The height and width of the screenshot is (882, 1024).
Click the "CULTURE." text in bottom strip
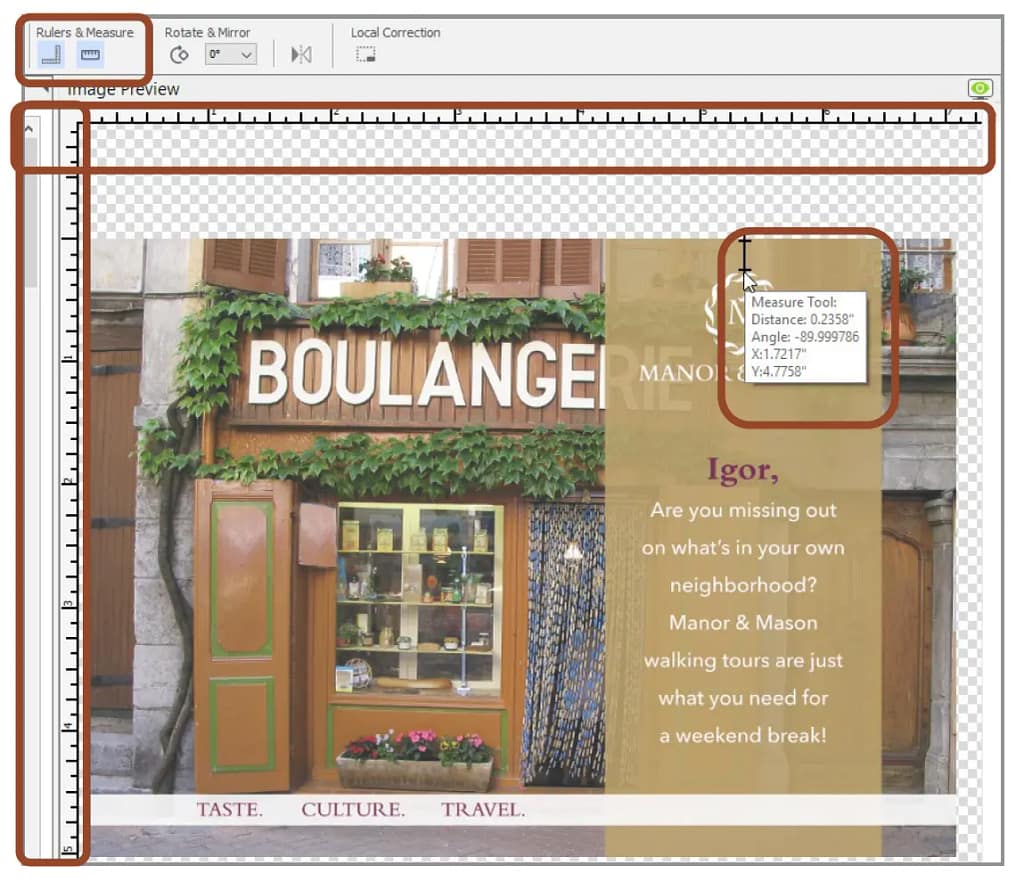point(353,810)
